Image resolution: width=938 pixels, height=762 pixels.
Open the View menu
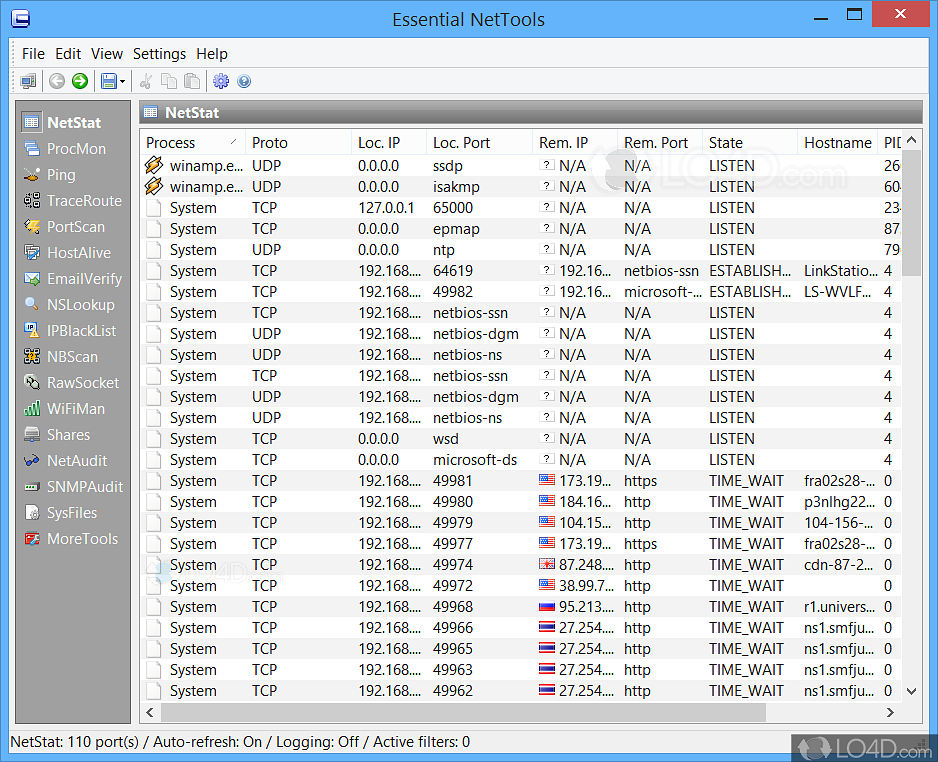[106, 54]
